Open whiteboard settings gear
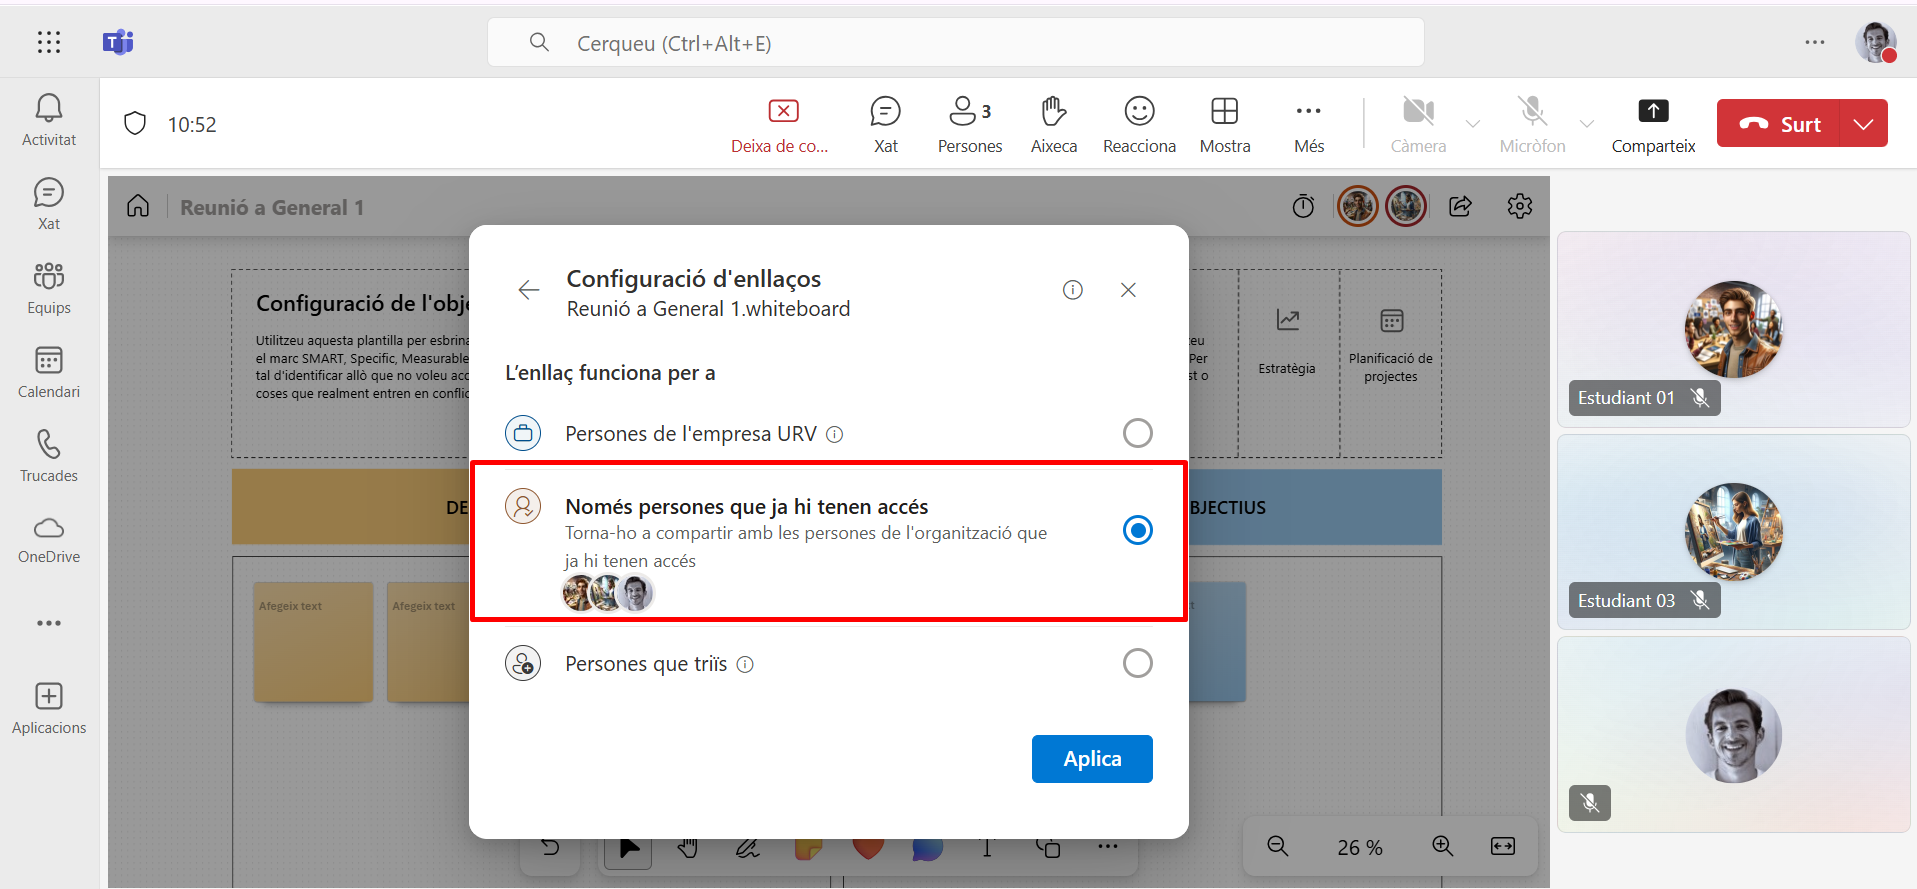Viewport: 1917px width, 889px height. pyautogui.click(x=1519, y=206)
